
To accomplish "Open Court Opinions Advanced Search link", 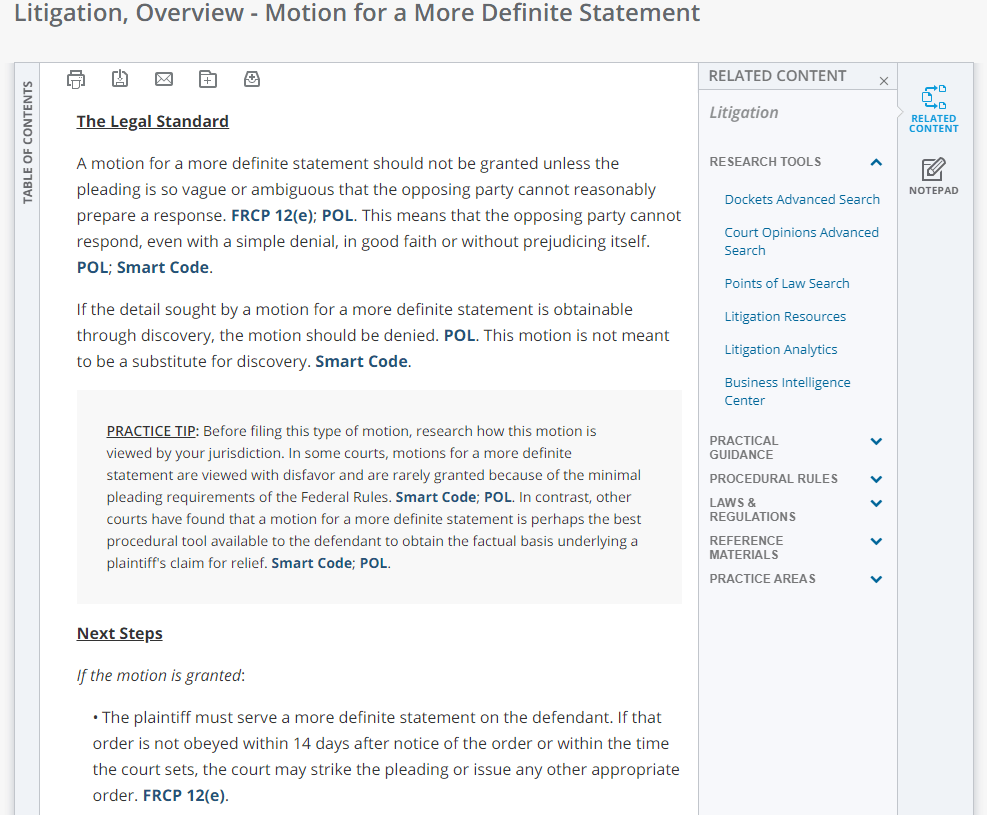I will (x=801, y=241).
